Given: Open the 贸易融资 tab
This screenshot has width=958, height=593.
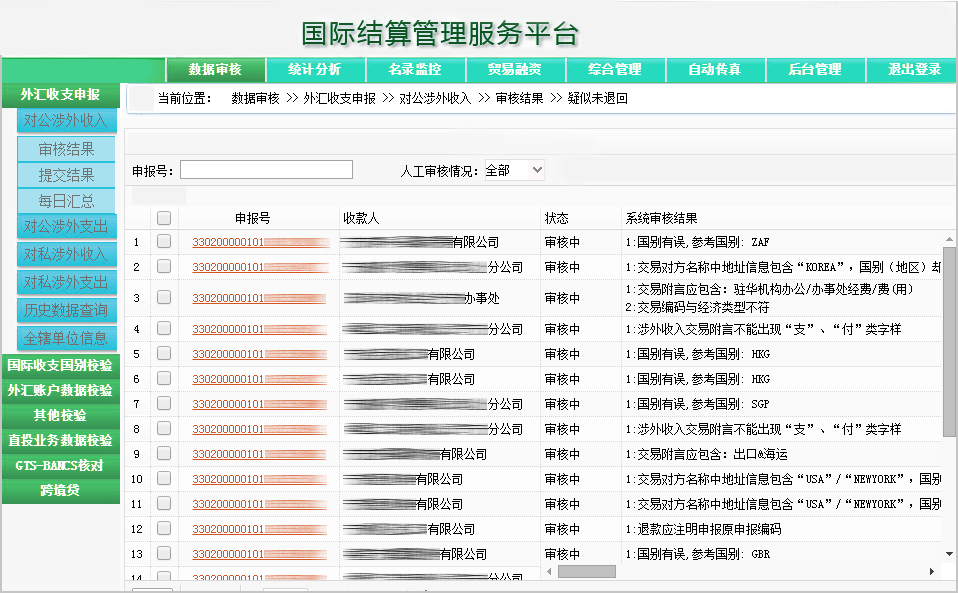Looking at the screenshot, I should (x=515, y=70).
